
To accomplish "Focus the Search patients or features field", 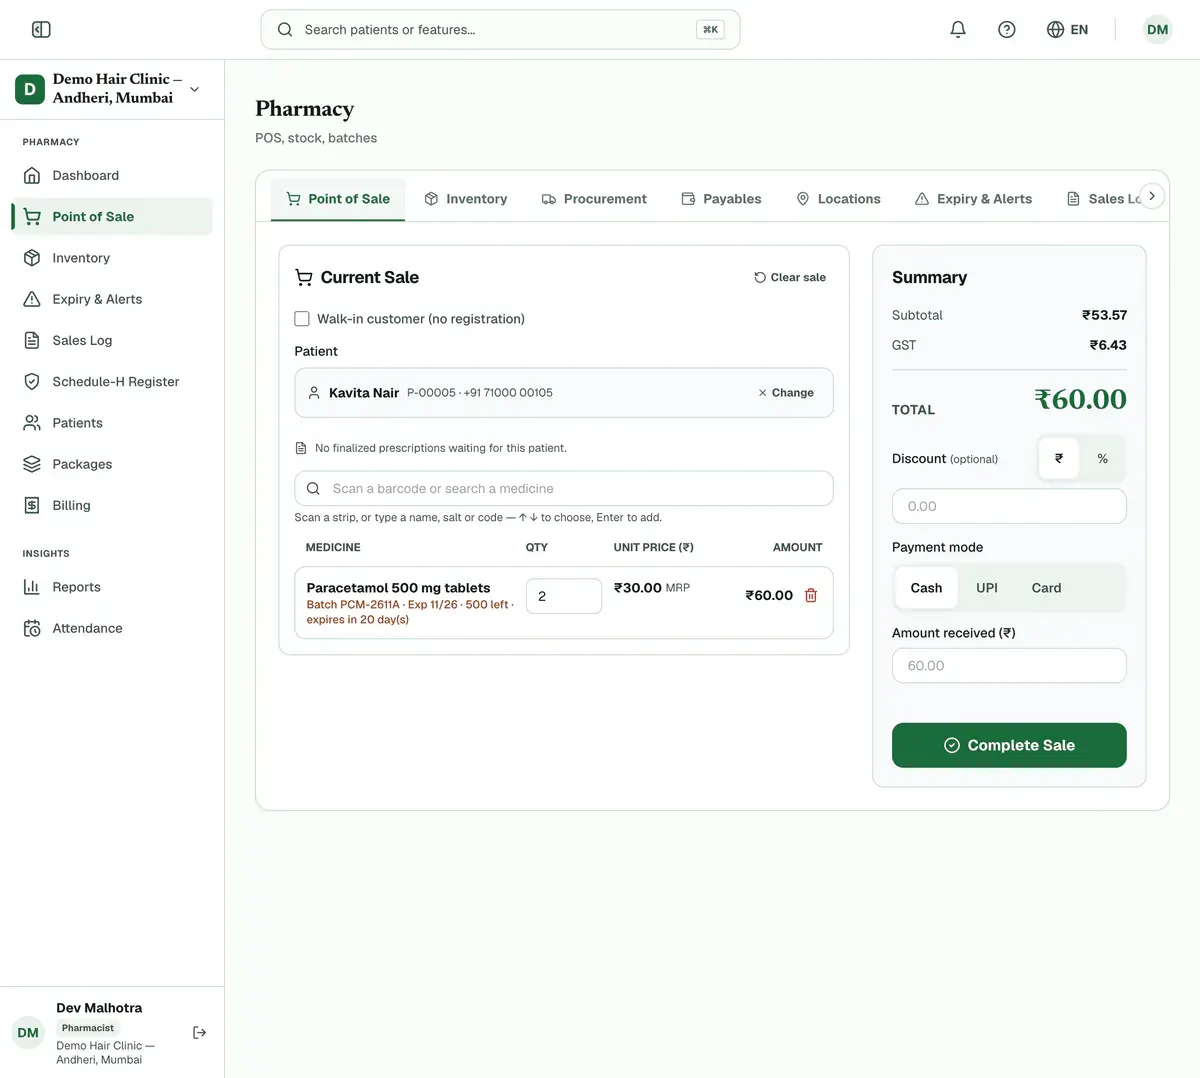I will (x=500, y=30).
